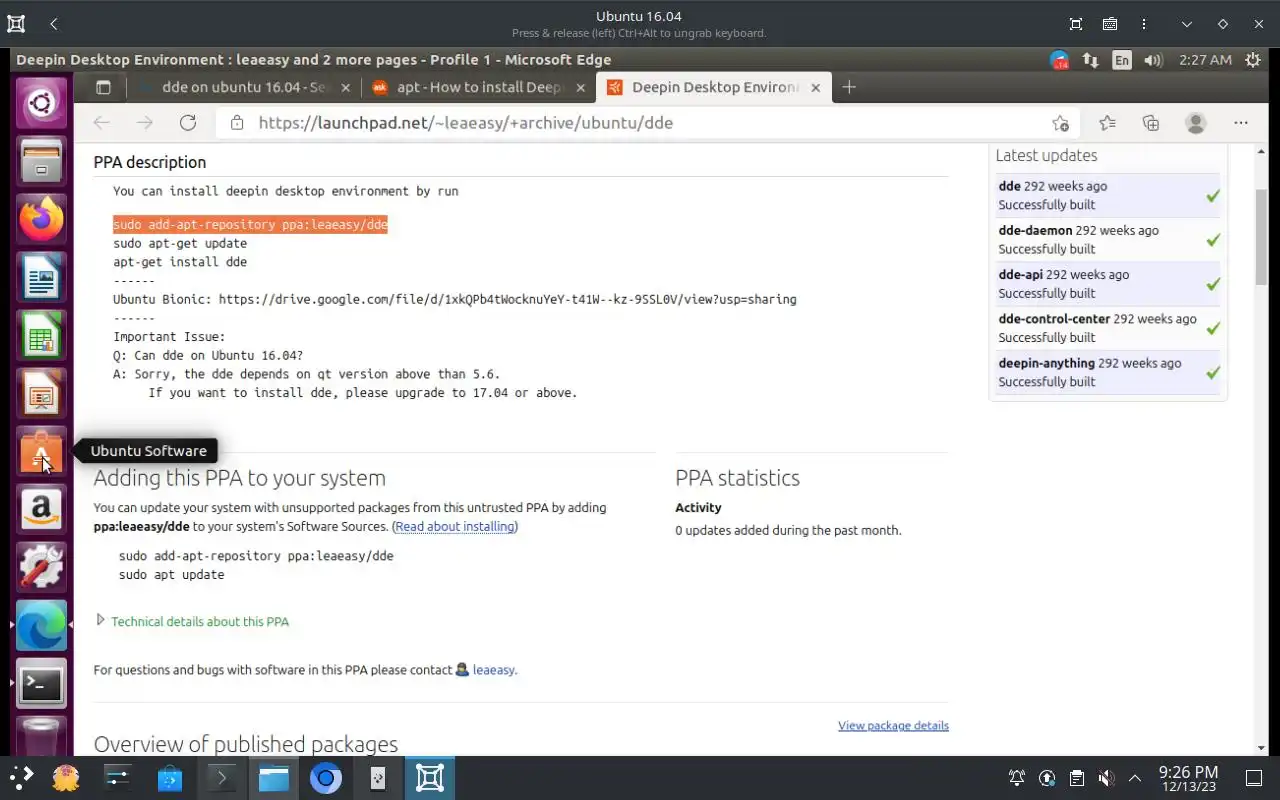Open Dolphin file manager in taskbar
The width and height of the screenshot is (1280, 800).
tap(273, 778)
